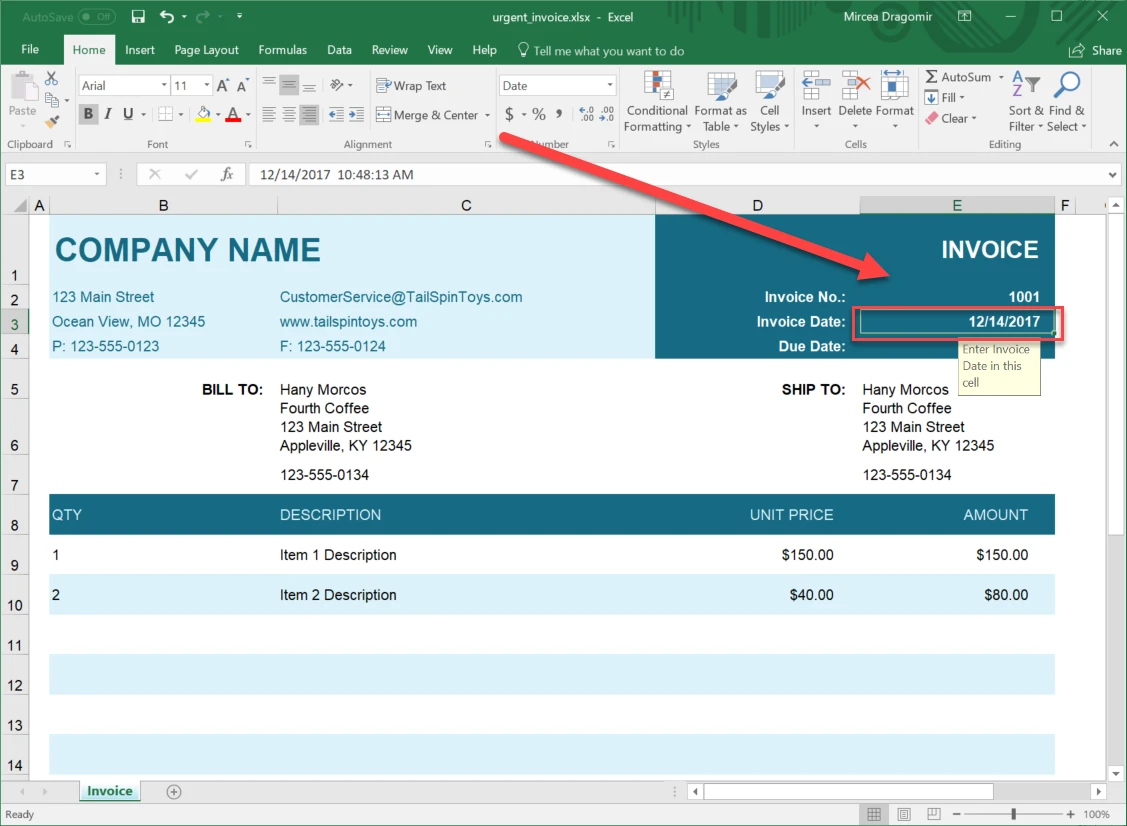The image size is (1127, 826).
Task: Click the Select All corner triangle
Action: click(x=19, y=206)
